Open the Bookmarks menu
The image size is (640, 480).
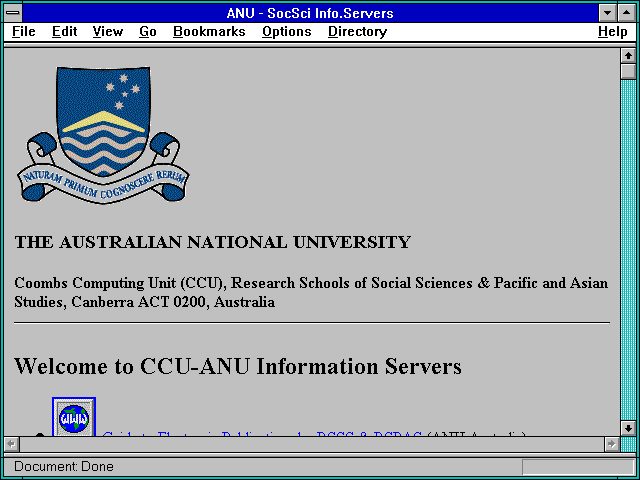tap(209, 32)
